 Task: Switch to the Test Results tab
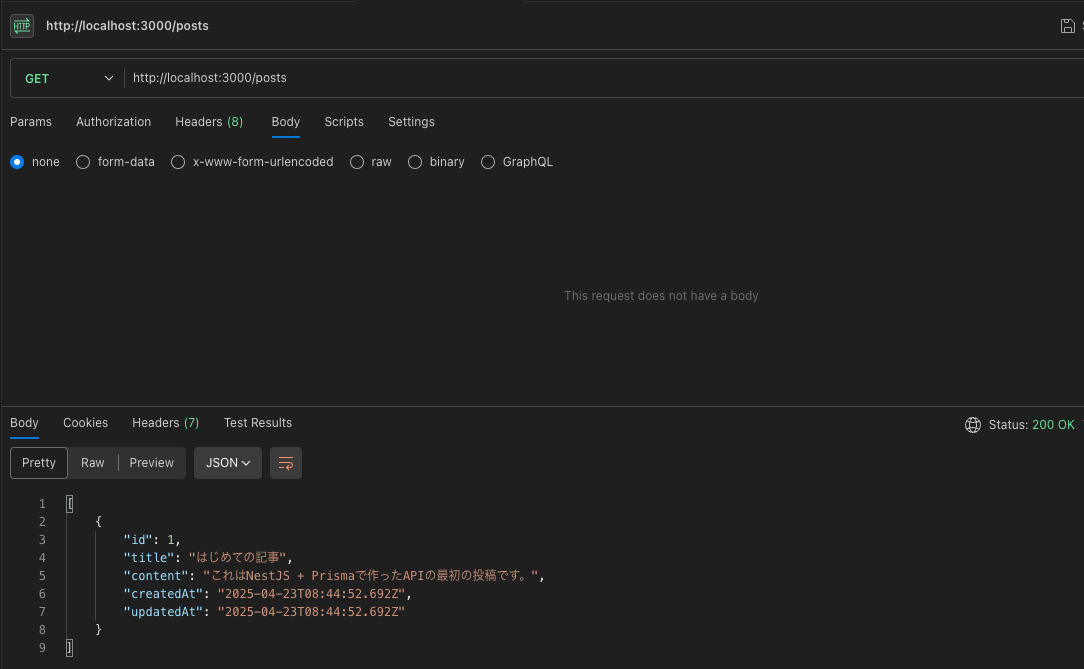(258, 423)
